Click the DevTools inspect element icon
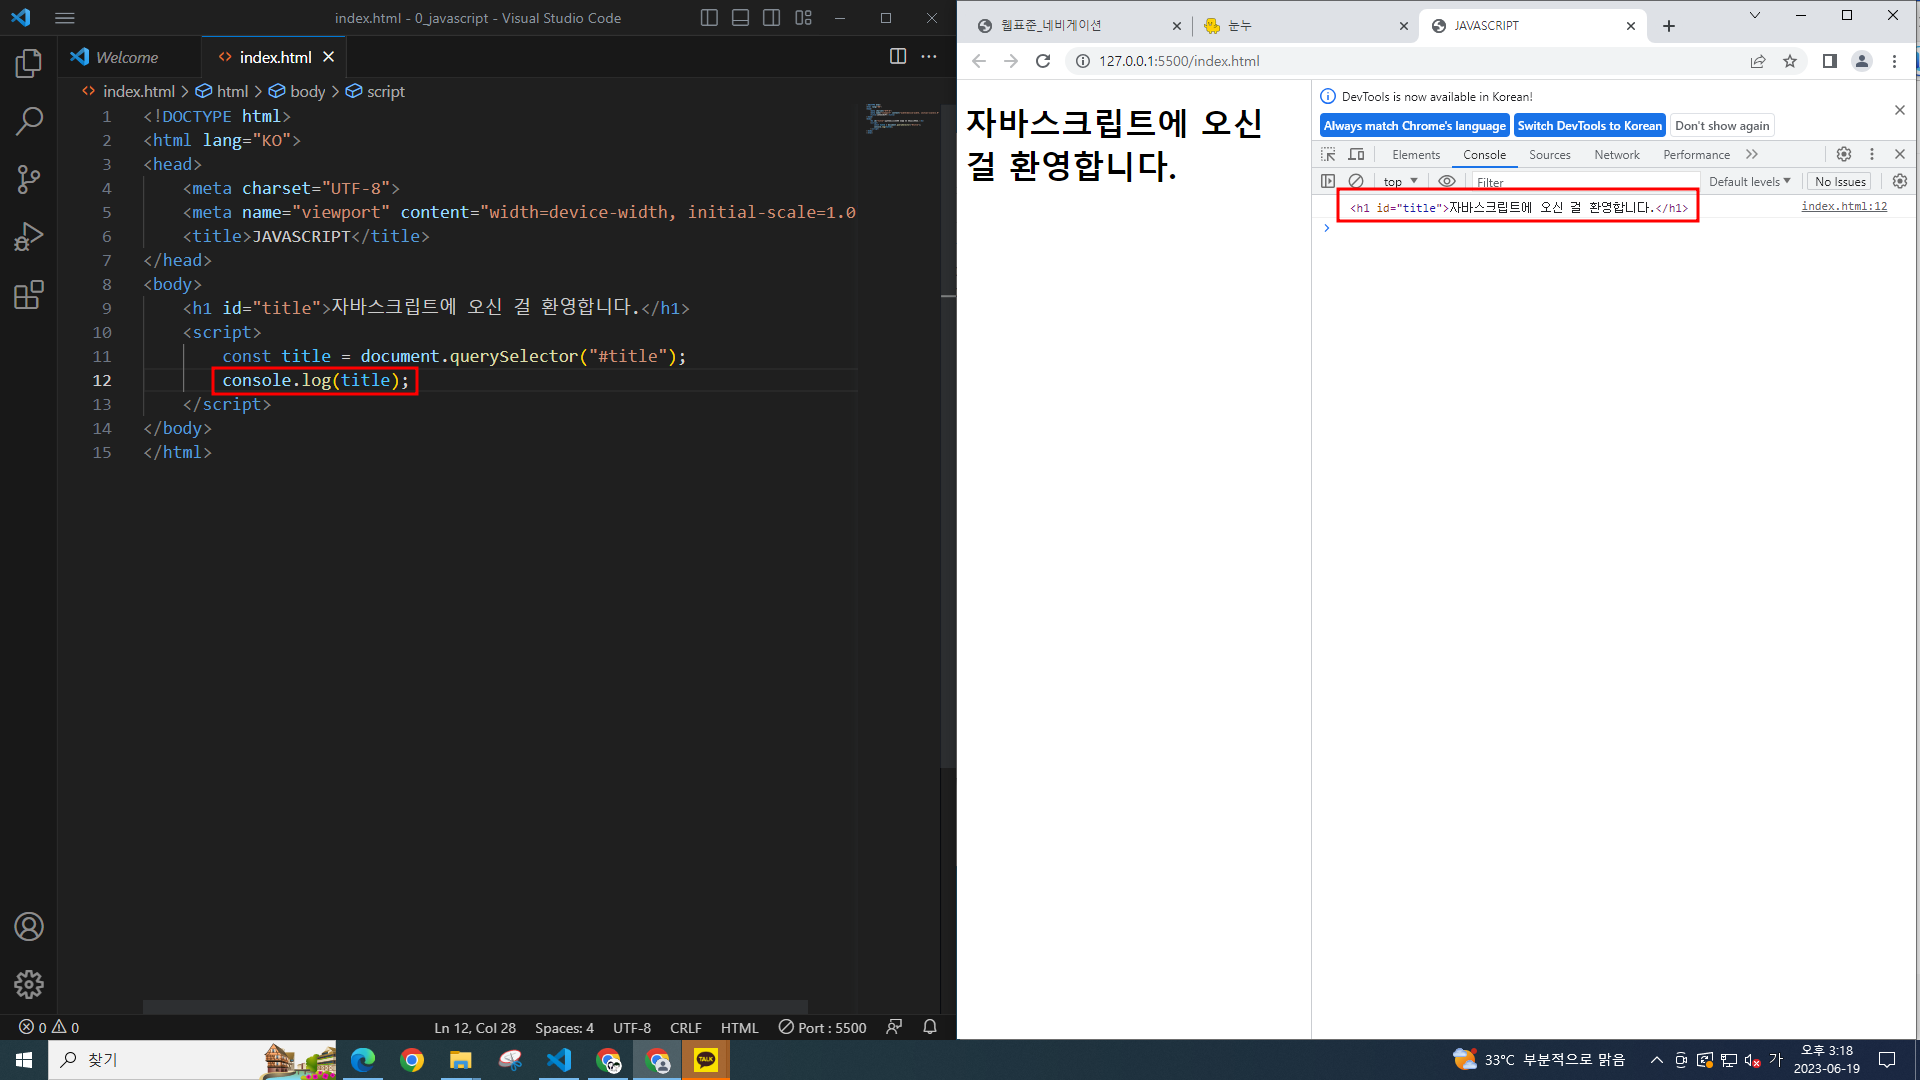The image size is (1920, 1080). (1328, 154)
